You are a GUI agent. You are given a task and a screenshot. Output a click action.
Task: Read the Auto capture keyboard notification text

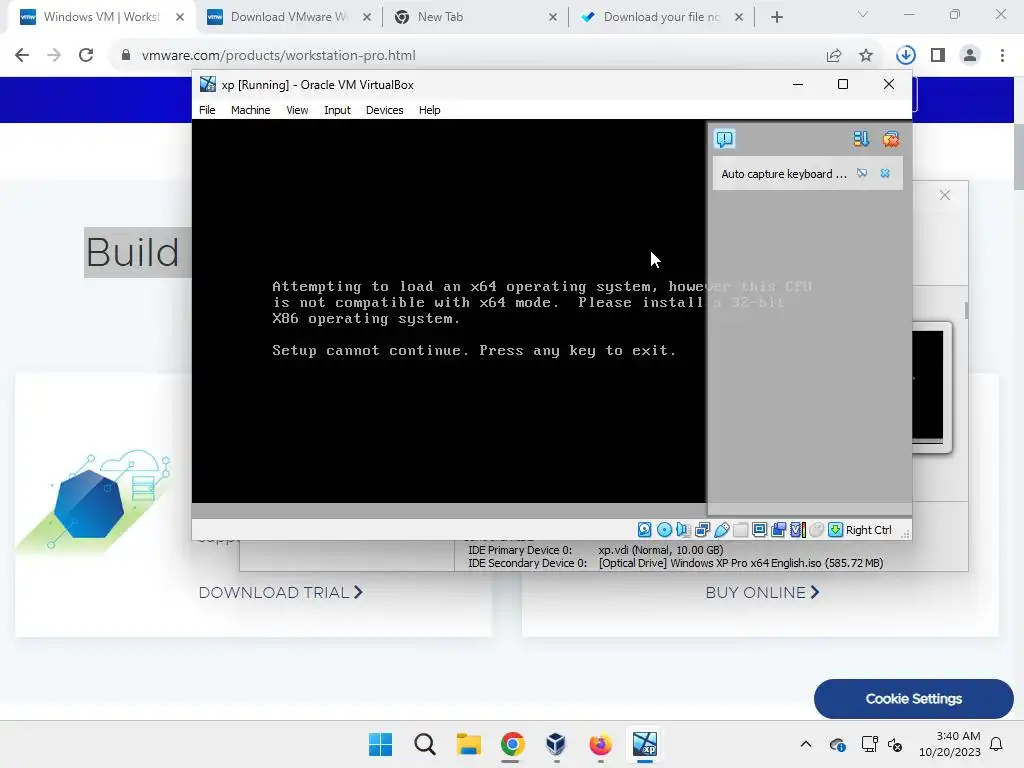click(784, 174)
